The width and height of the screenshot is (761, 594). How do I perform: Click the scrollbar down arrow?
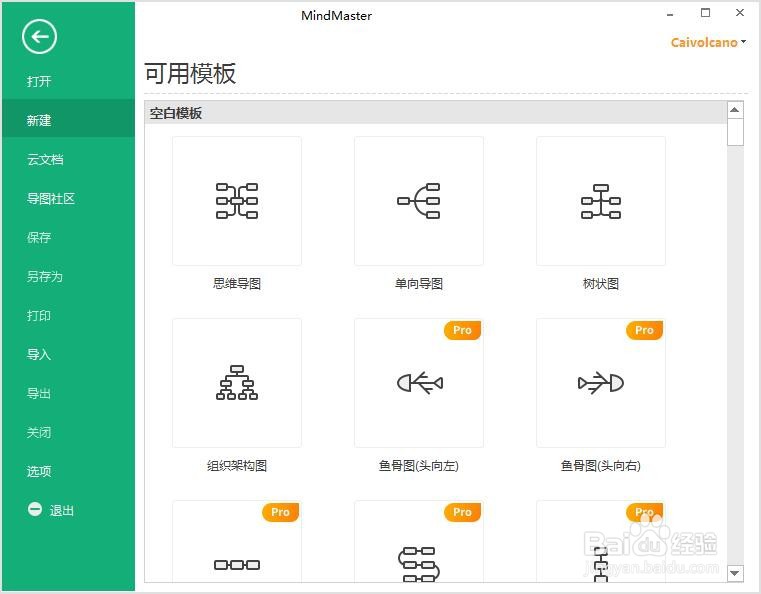735,574
